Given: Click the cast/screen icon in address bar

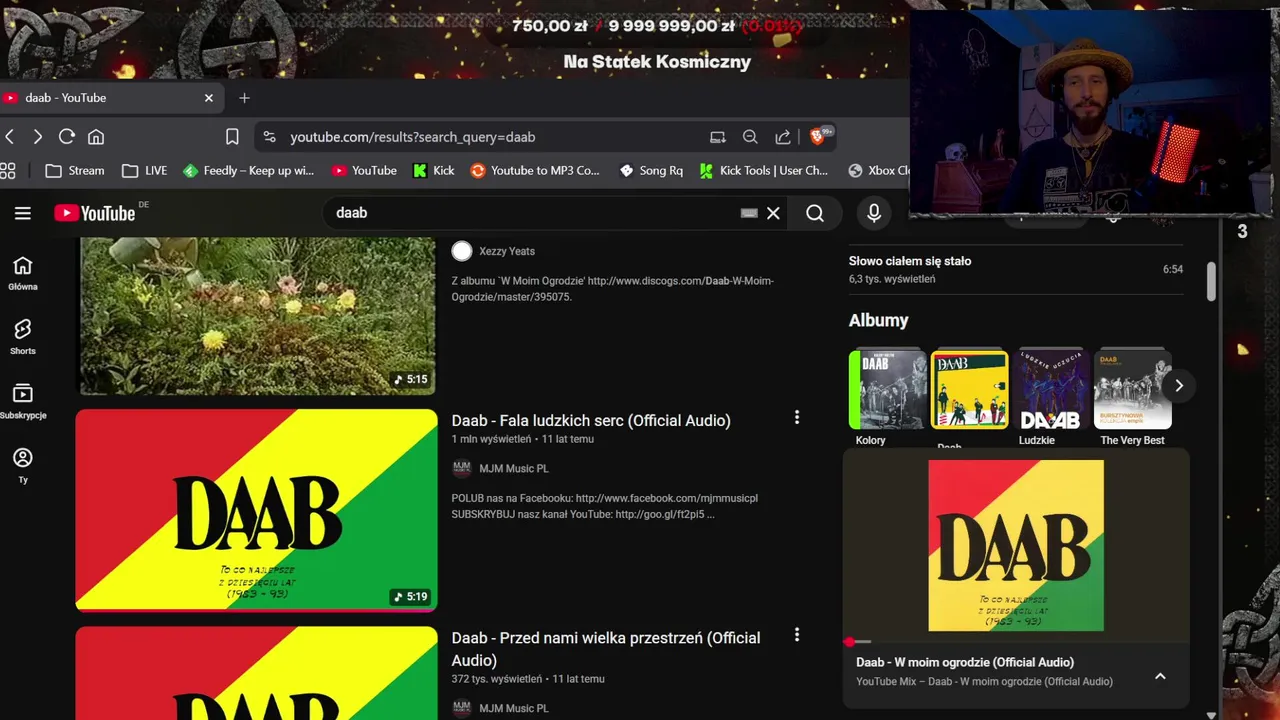Looking at the screenshot, I should [x=717, y=137].
